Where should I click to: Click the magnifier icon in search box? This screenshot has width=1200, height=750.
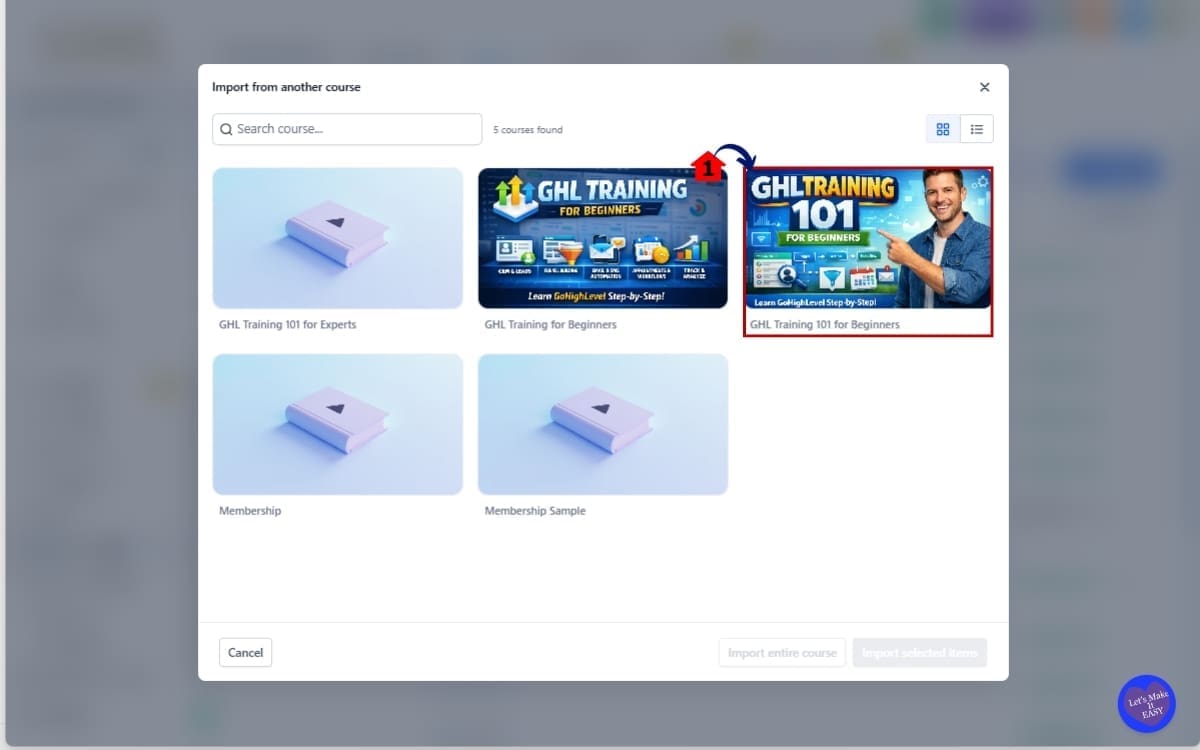pos(226,129)
